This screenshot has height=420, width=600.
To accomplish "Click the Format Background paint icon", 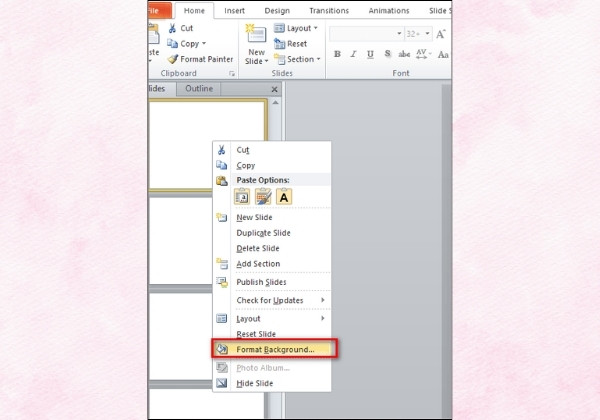I will pyautogui.click(x=222, y=349).
